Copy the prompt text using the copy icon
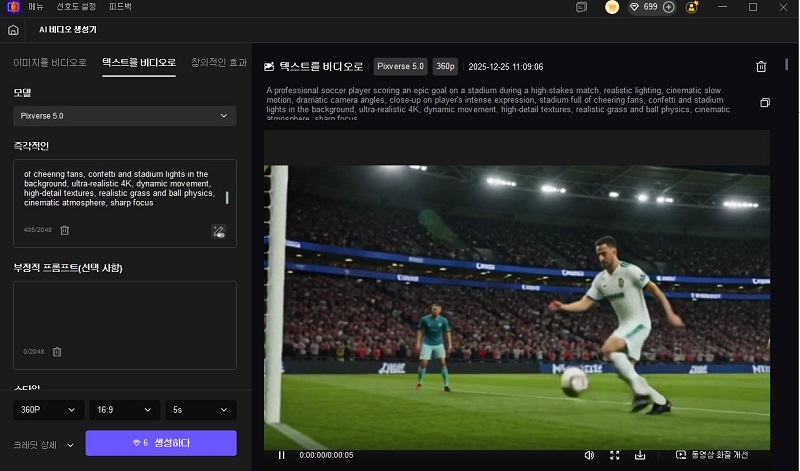The width and height of the screenshot is (800, 471). 765,103
